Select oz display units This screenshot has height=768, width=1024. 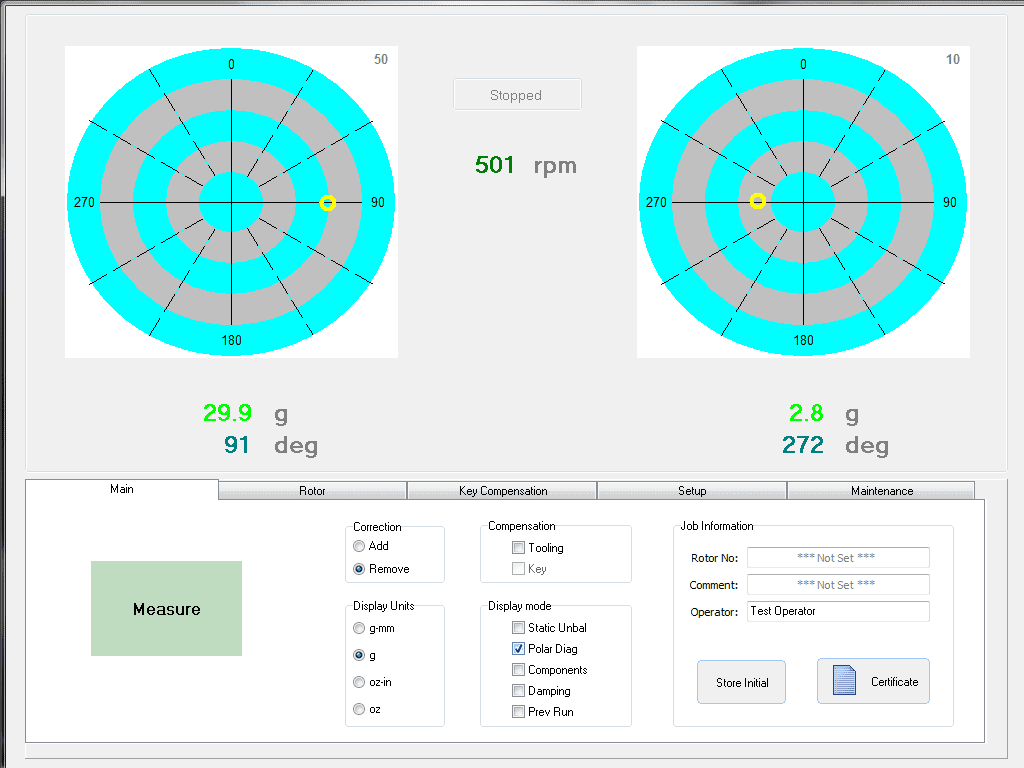pyautogui.click(x=359, y=709)
